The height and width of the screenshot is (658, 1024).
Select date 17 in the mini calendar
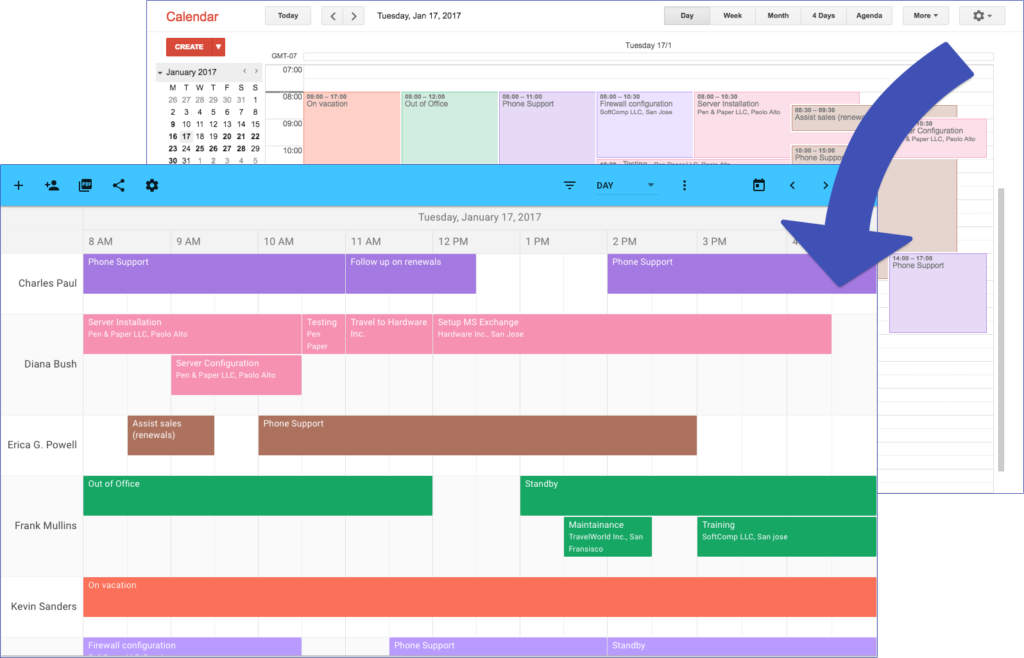(186, 134)
